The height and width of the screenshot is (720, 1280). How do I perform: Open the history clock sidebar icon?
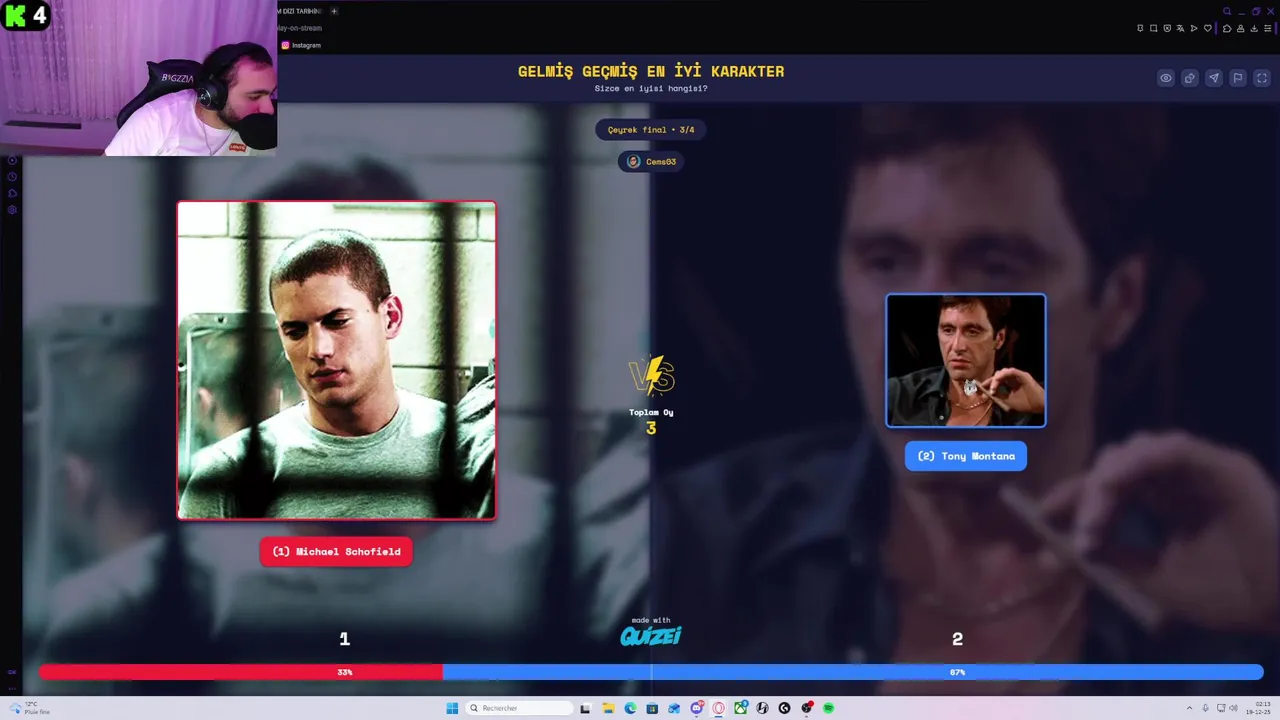click(x=12, y=176)
